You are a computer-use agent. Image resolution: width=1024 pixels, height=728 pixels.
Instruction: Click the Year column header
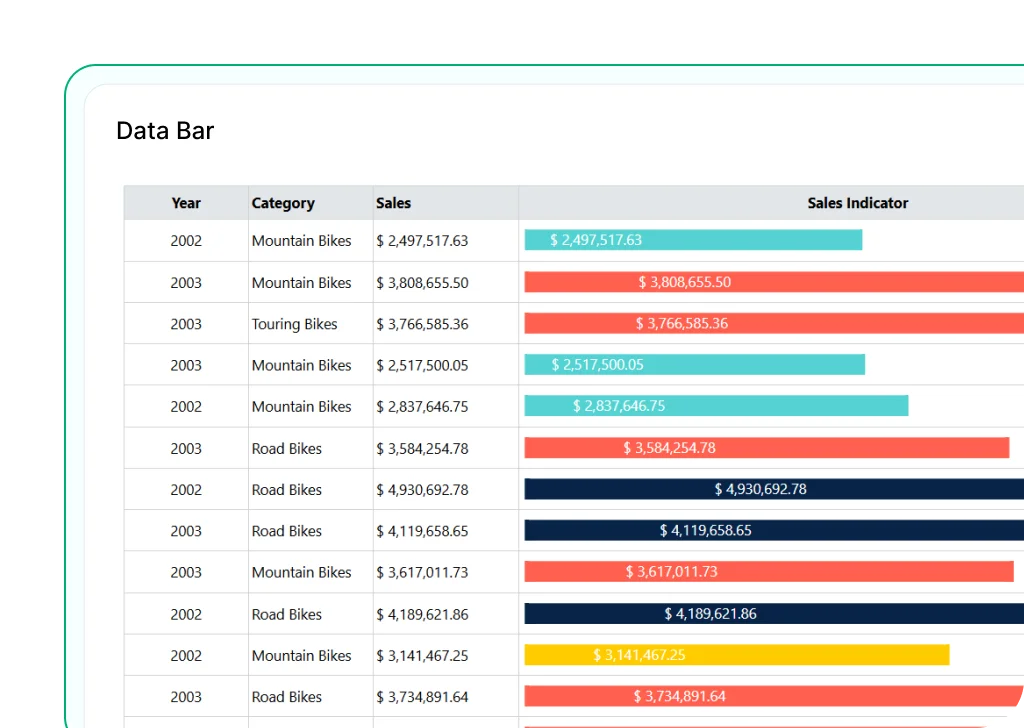(x=186, y=202)
